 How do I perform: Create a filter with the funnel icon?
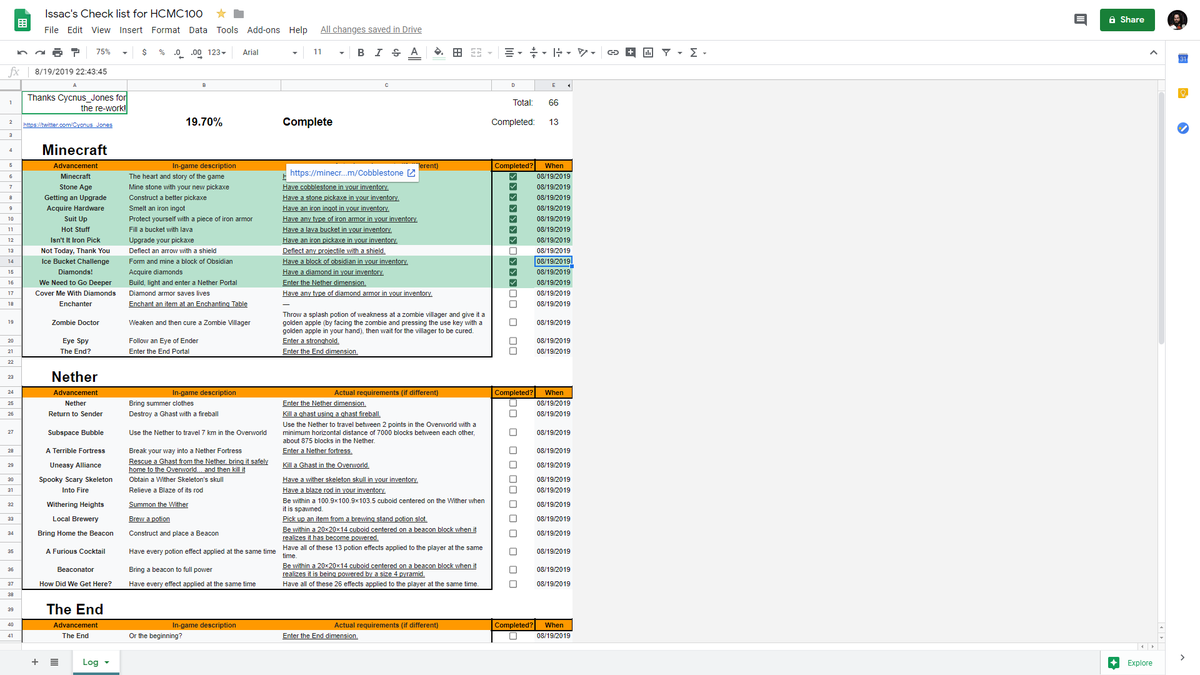click(664, 52)
